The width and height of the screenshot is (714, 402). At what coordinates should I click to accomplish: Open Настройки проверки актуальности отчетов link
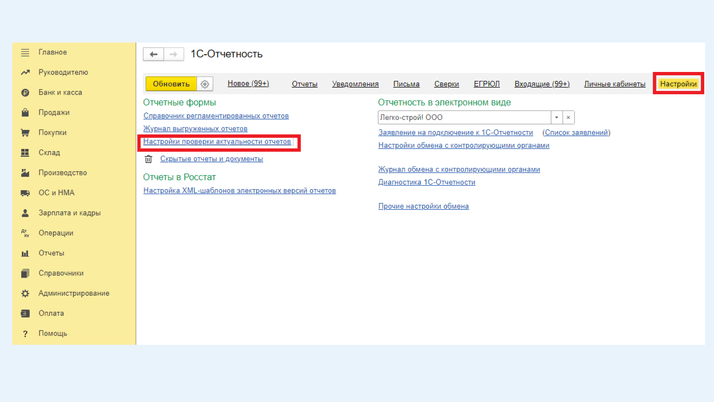[217, 142]
